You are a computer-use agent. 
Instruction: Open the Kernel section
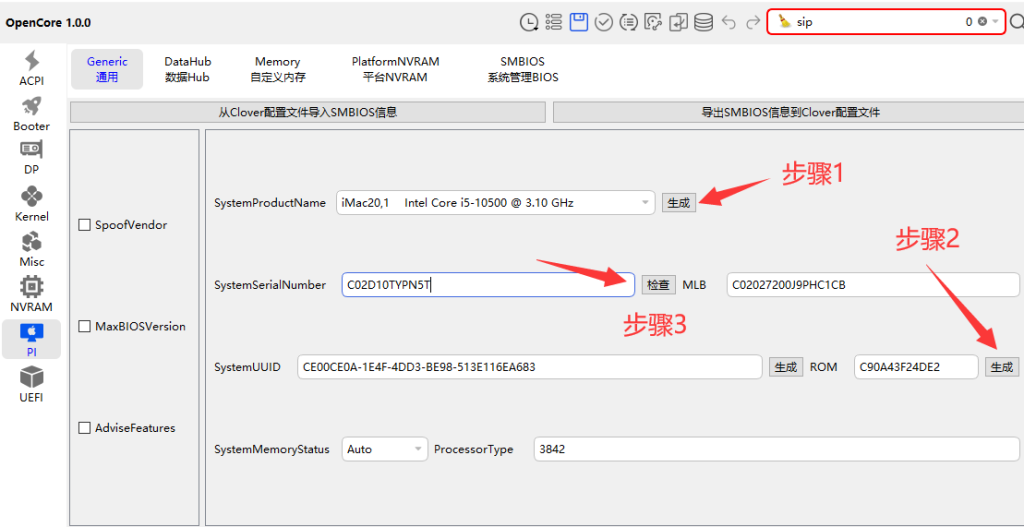[31, 204]
